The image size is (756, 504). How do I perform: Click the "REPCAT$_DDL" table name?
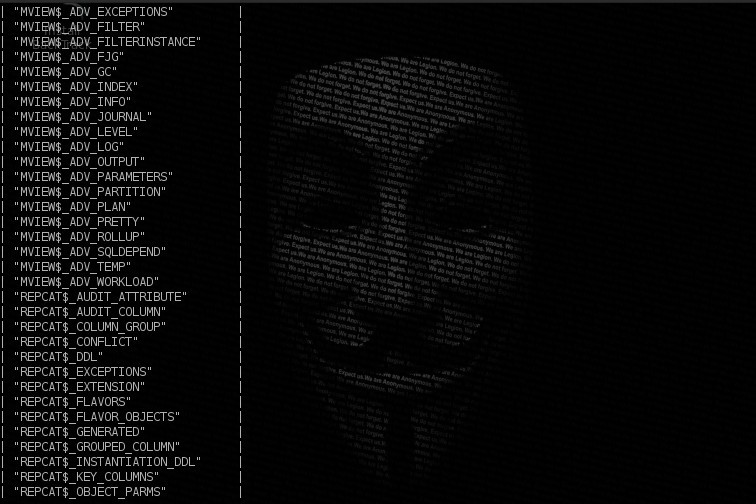pos(58,356)
